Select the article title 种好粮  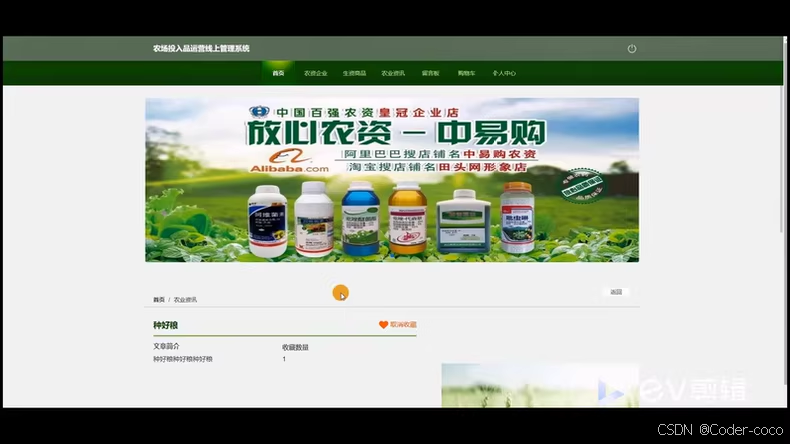point(165,325)
